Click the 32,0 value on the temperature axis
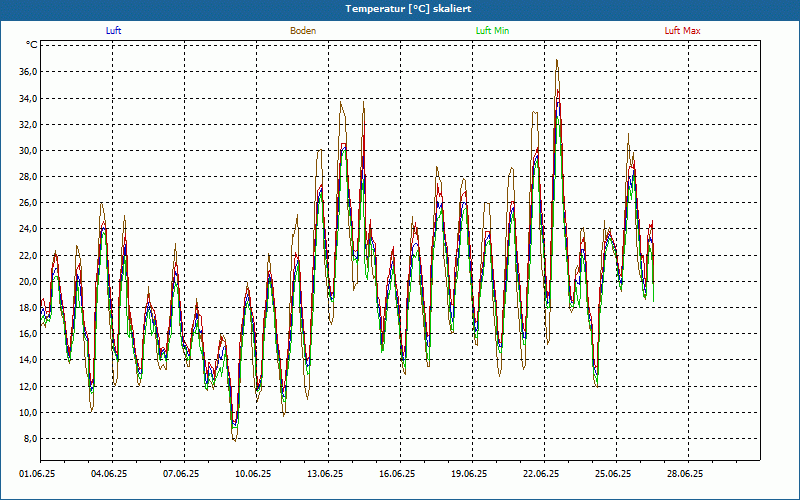Viewport: 800px width, 500px height. pyautogui.click(x=28, y=124)
